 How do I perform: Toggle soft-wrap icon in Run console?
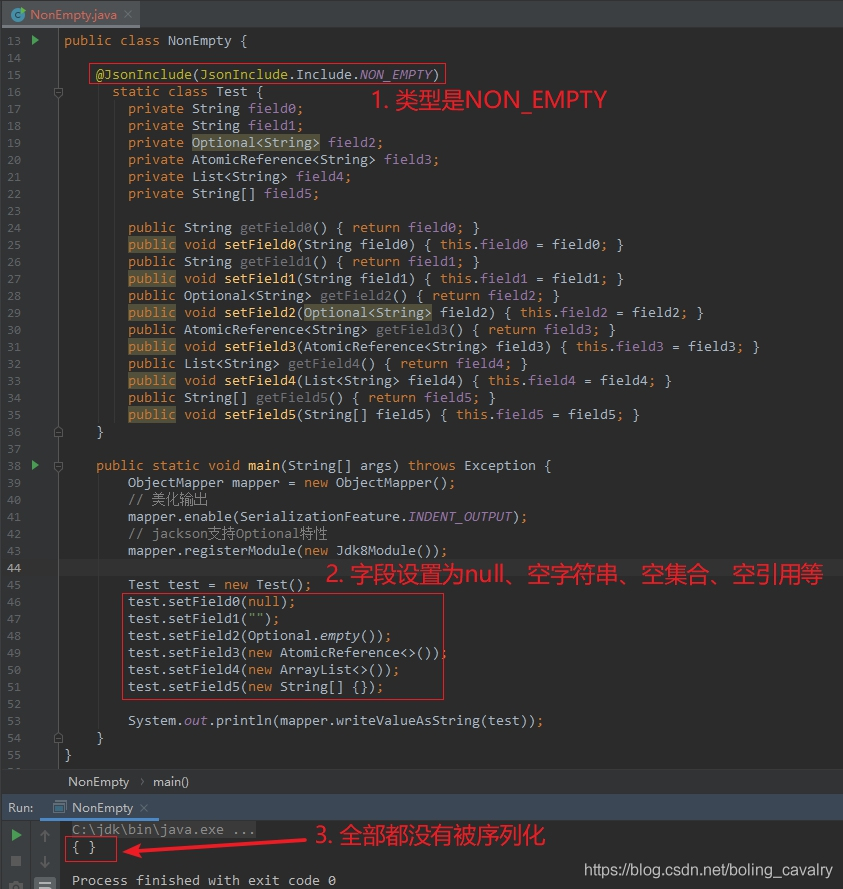click(x=45, y=884)
